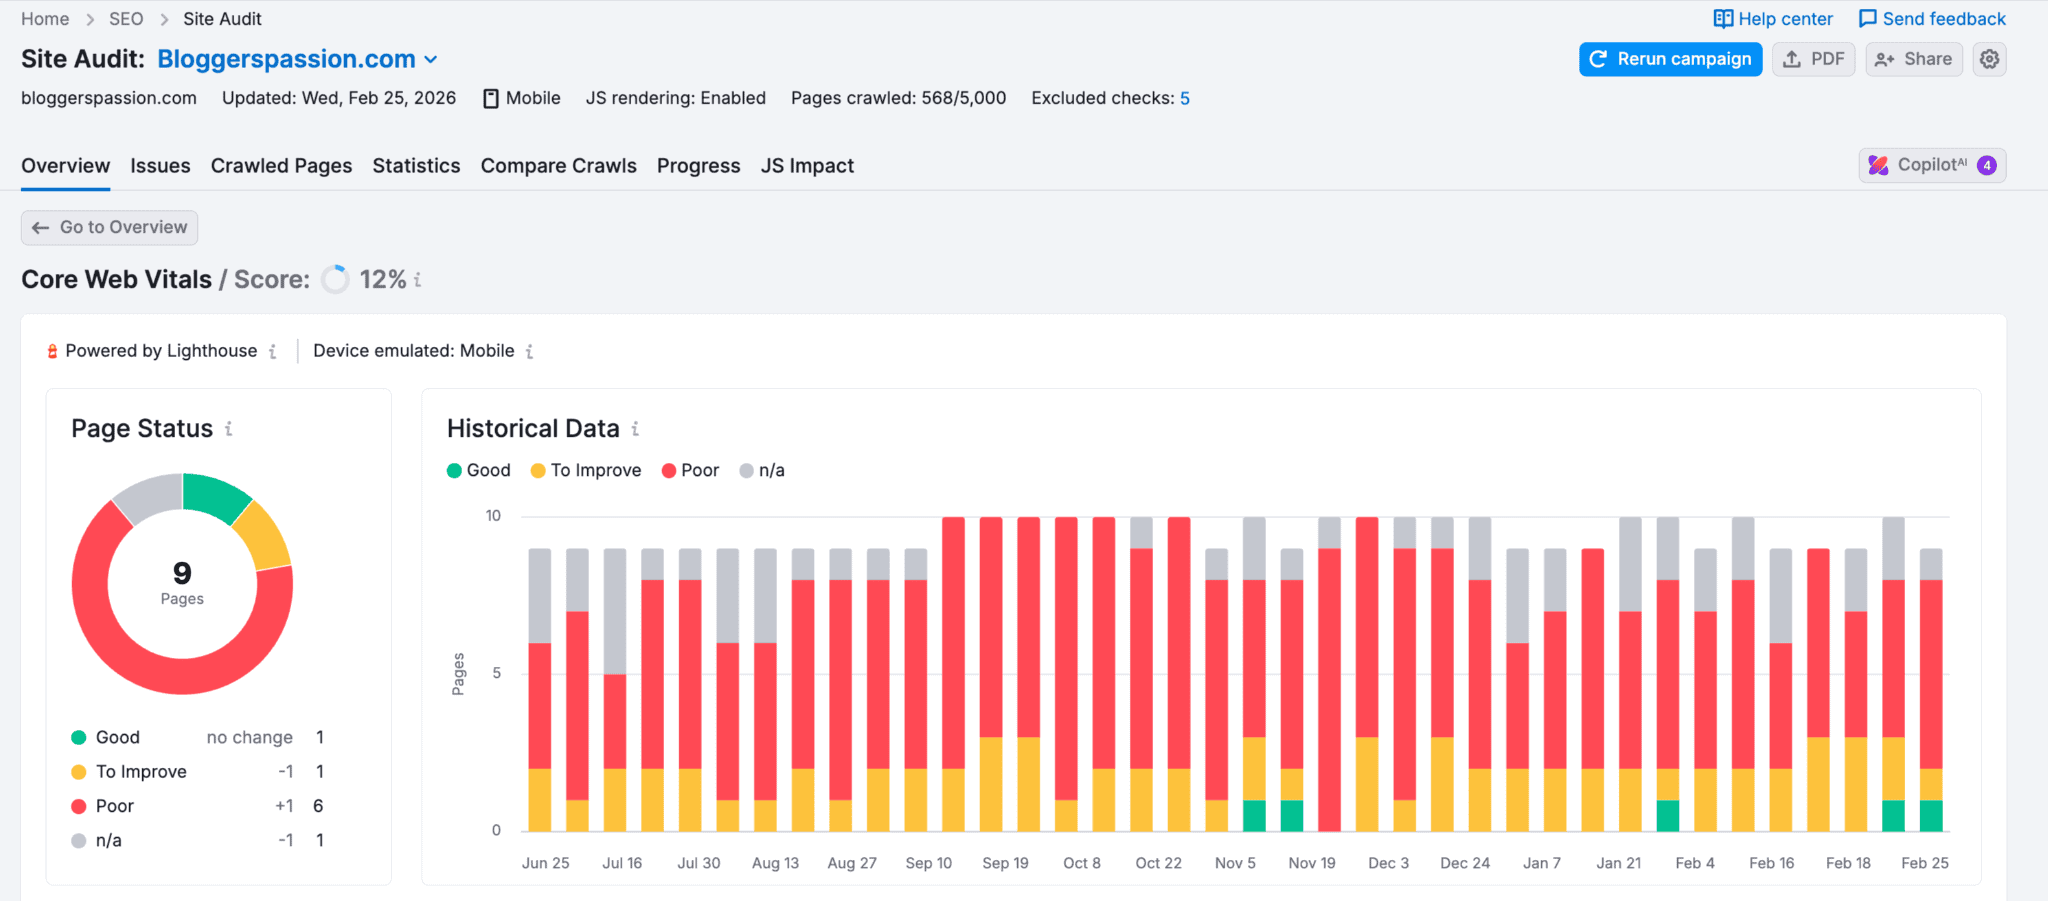
Task: Switch to the Issues tab
Action: coord(160,166)
